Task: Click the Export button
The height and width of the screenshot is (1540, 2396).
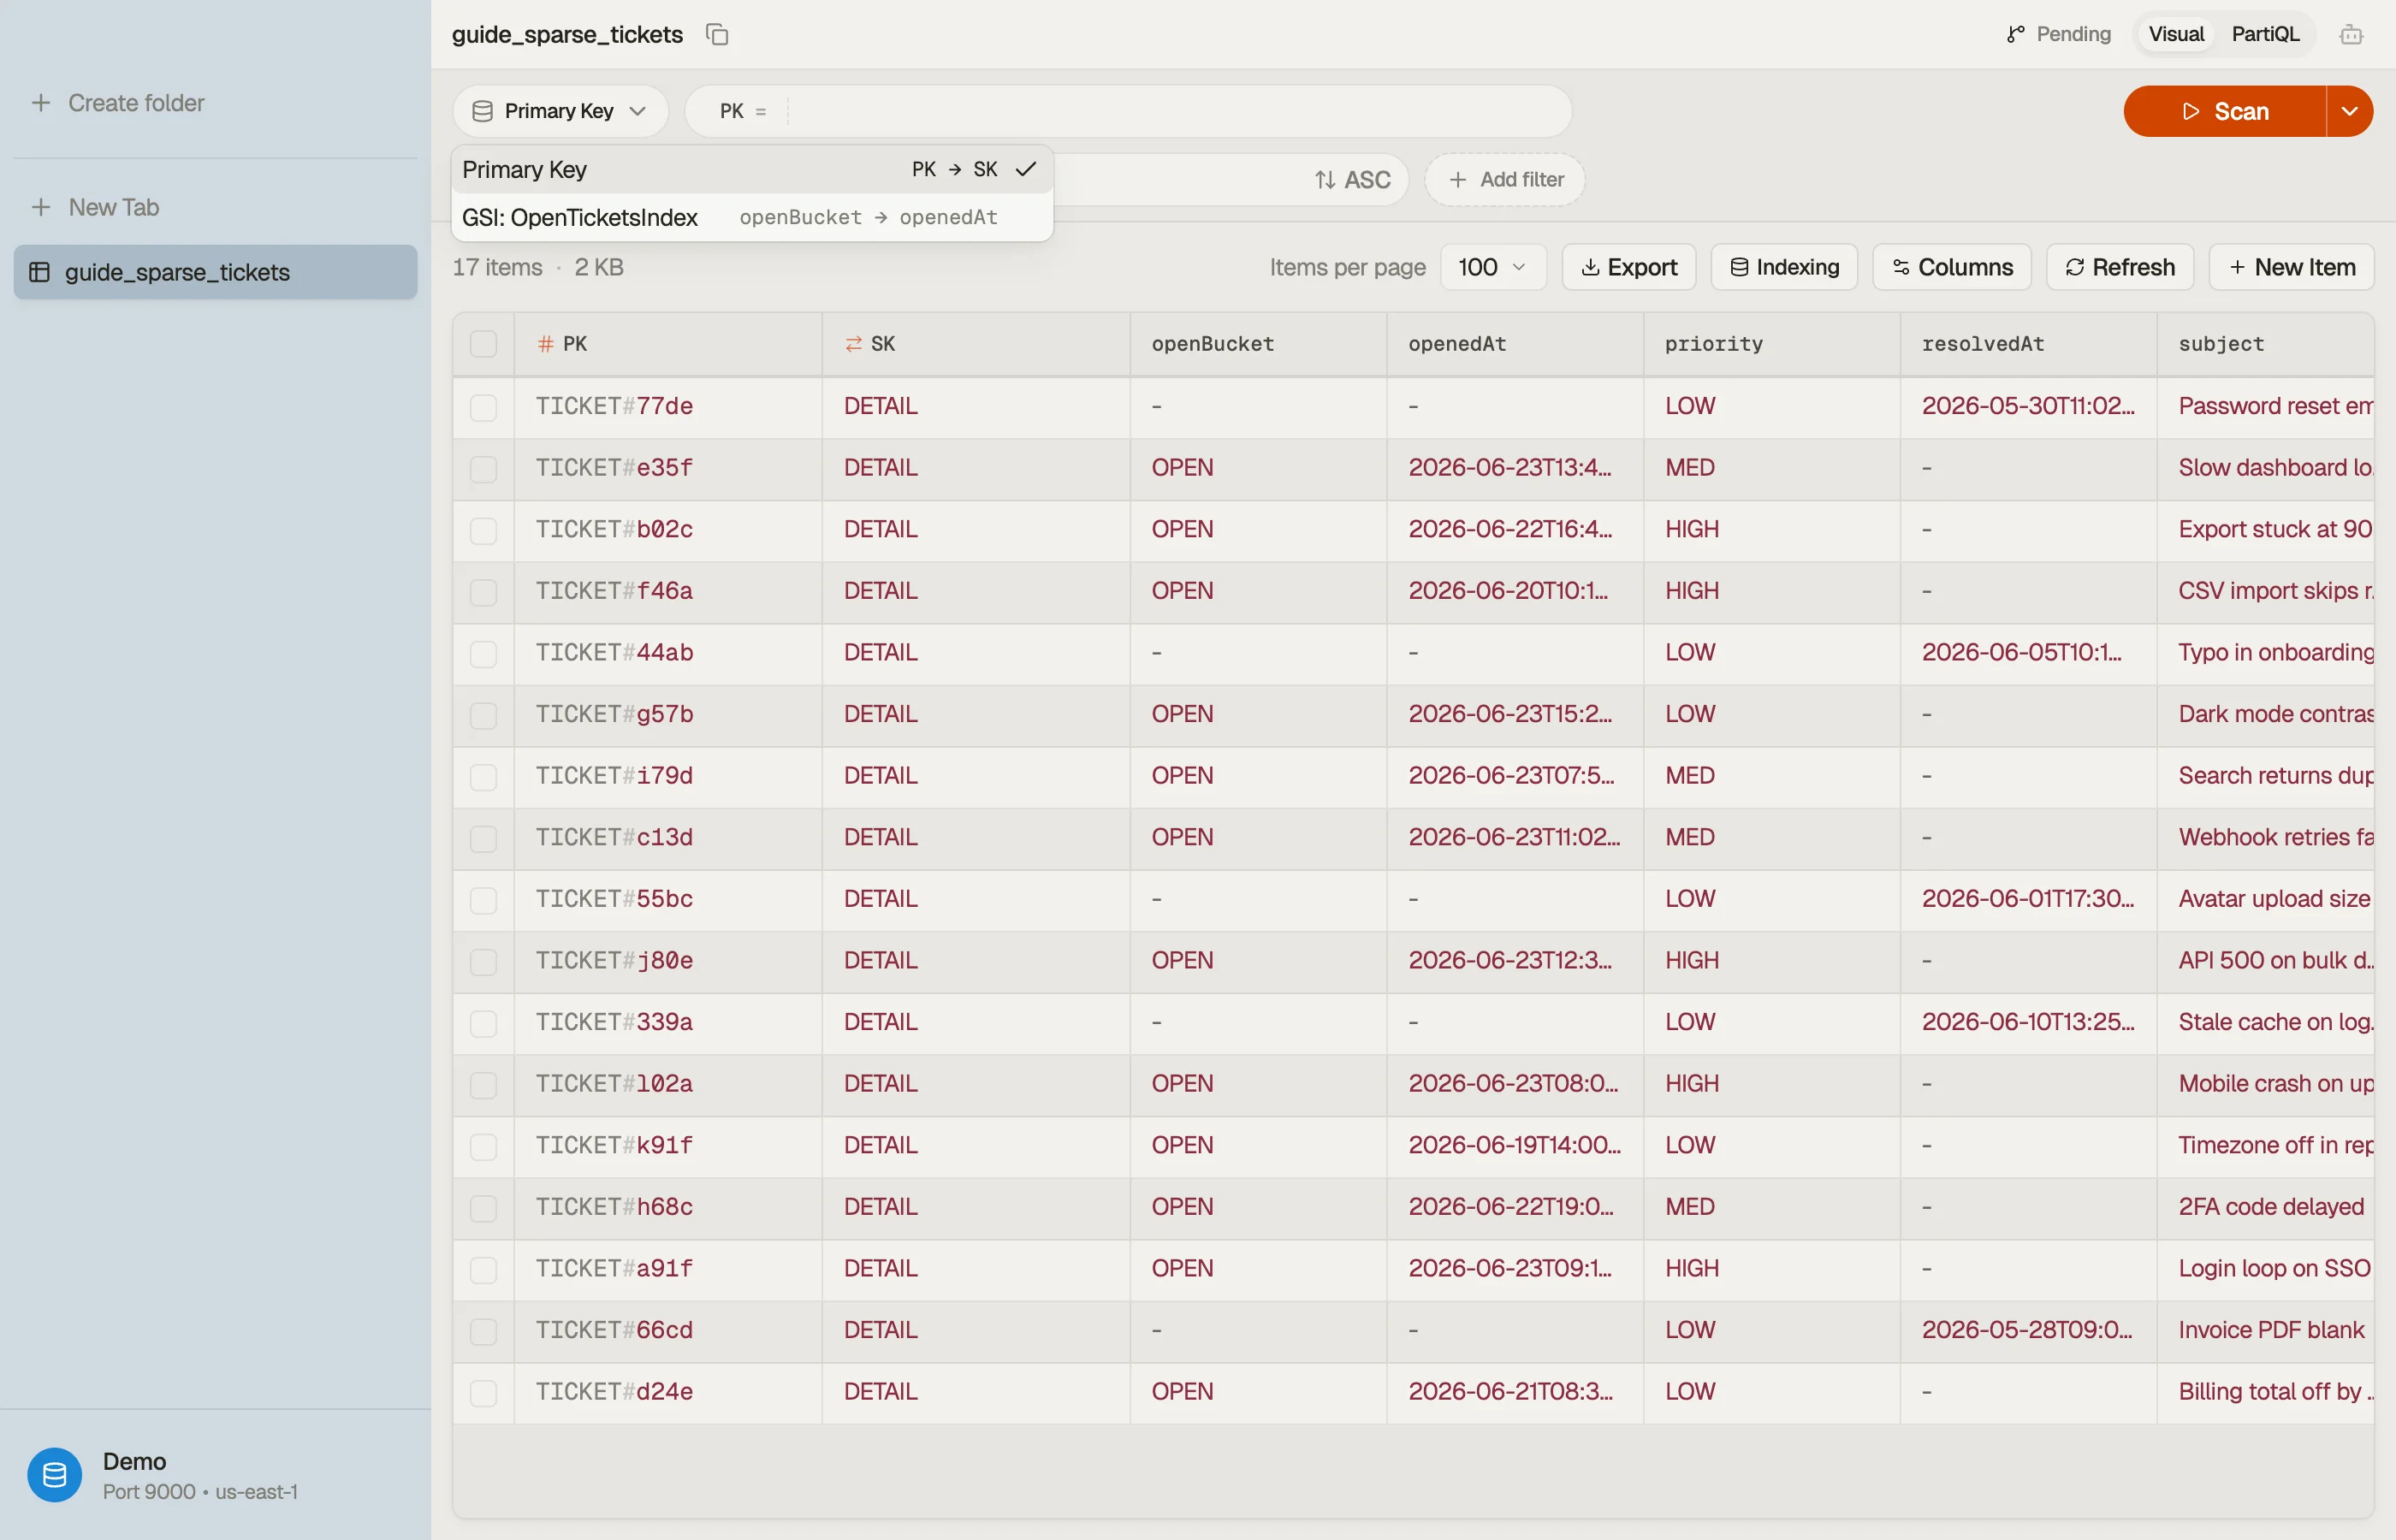Action: pos(1629,267)
